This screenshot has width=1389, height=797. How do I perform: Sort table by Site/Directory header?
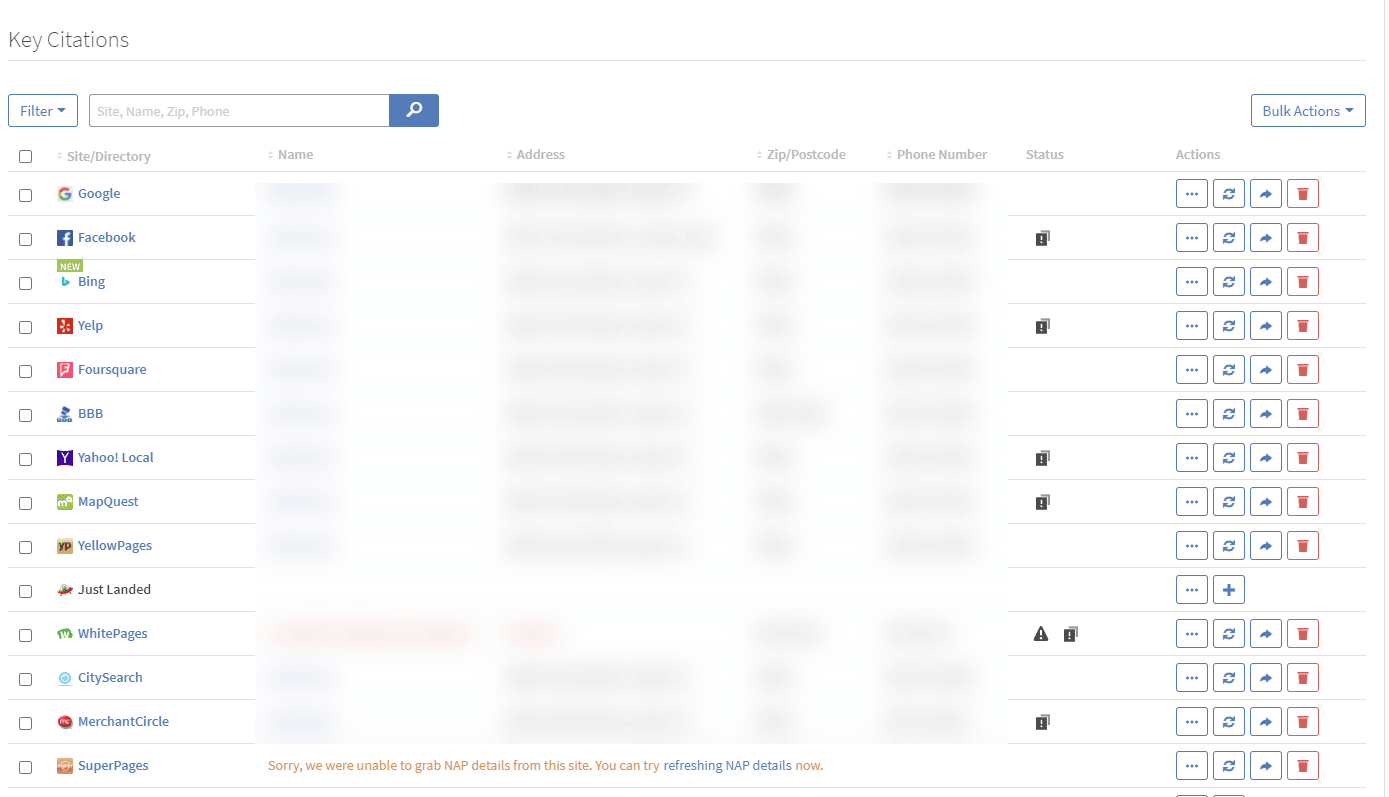click(108, 156)
